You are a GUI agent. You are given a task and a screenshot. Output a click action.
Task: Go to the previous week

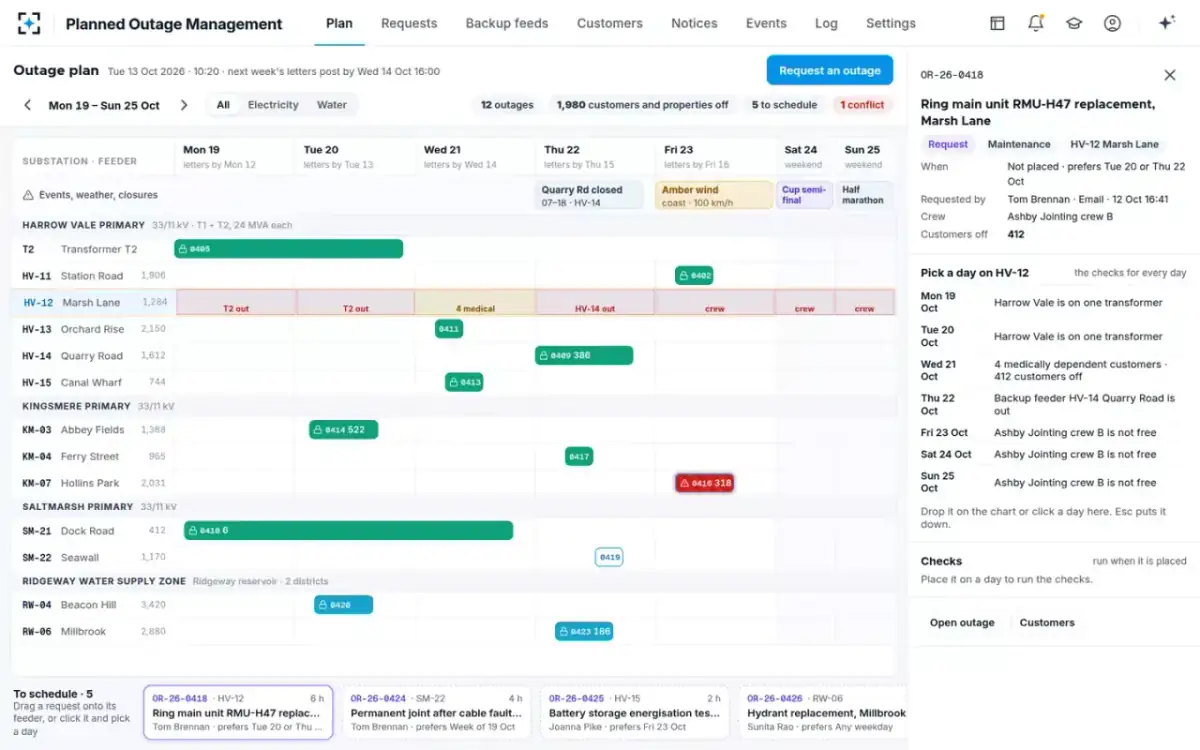click(28, 105)
